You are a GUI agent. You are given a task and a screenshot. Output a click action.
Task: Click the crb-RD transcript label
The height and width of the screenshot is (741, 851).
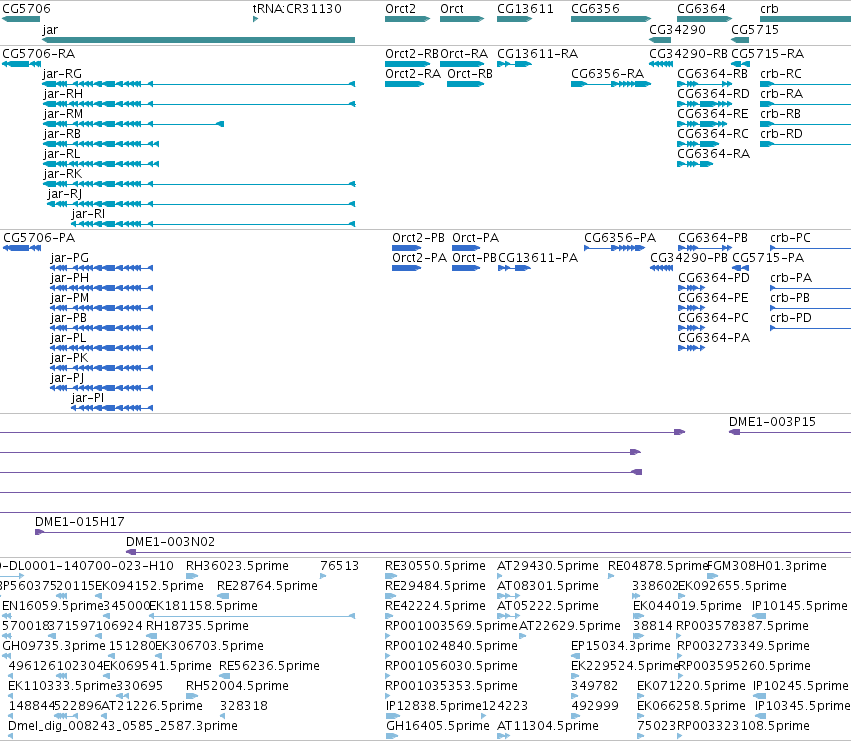pos(782,134)
